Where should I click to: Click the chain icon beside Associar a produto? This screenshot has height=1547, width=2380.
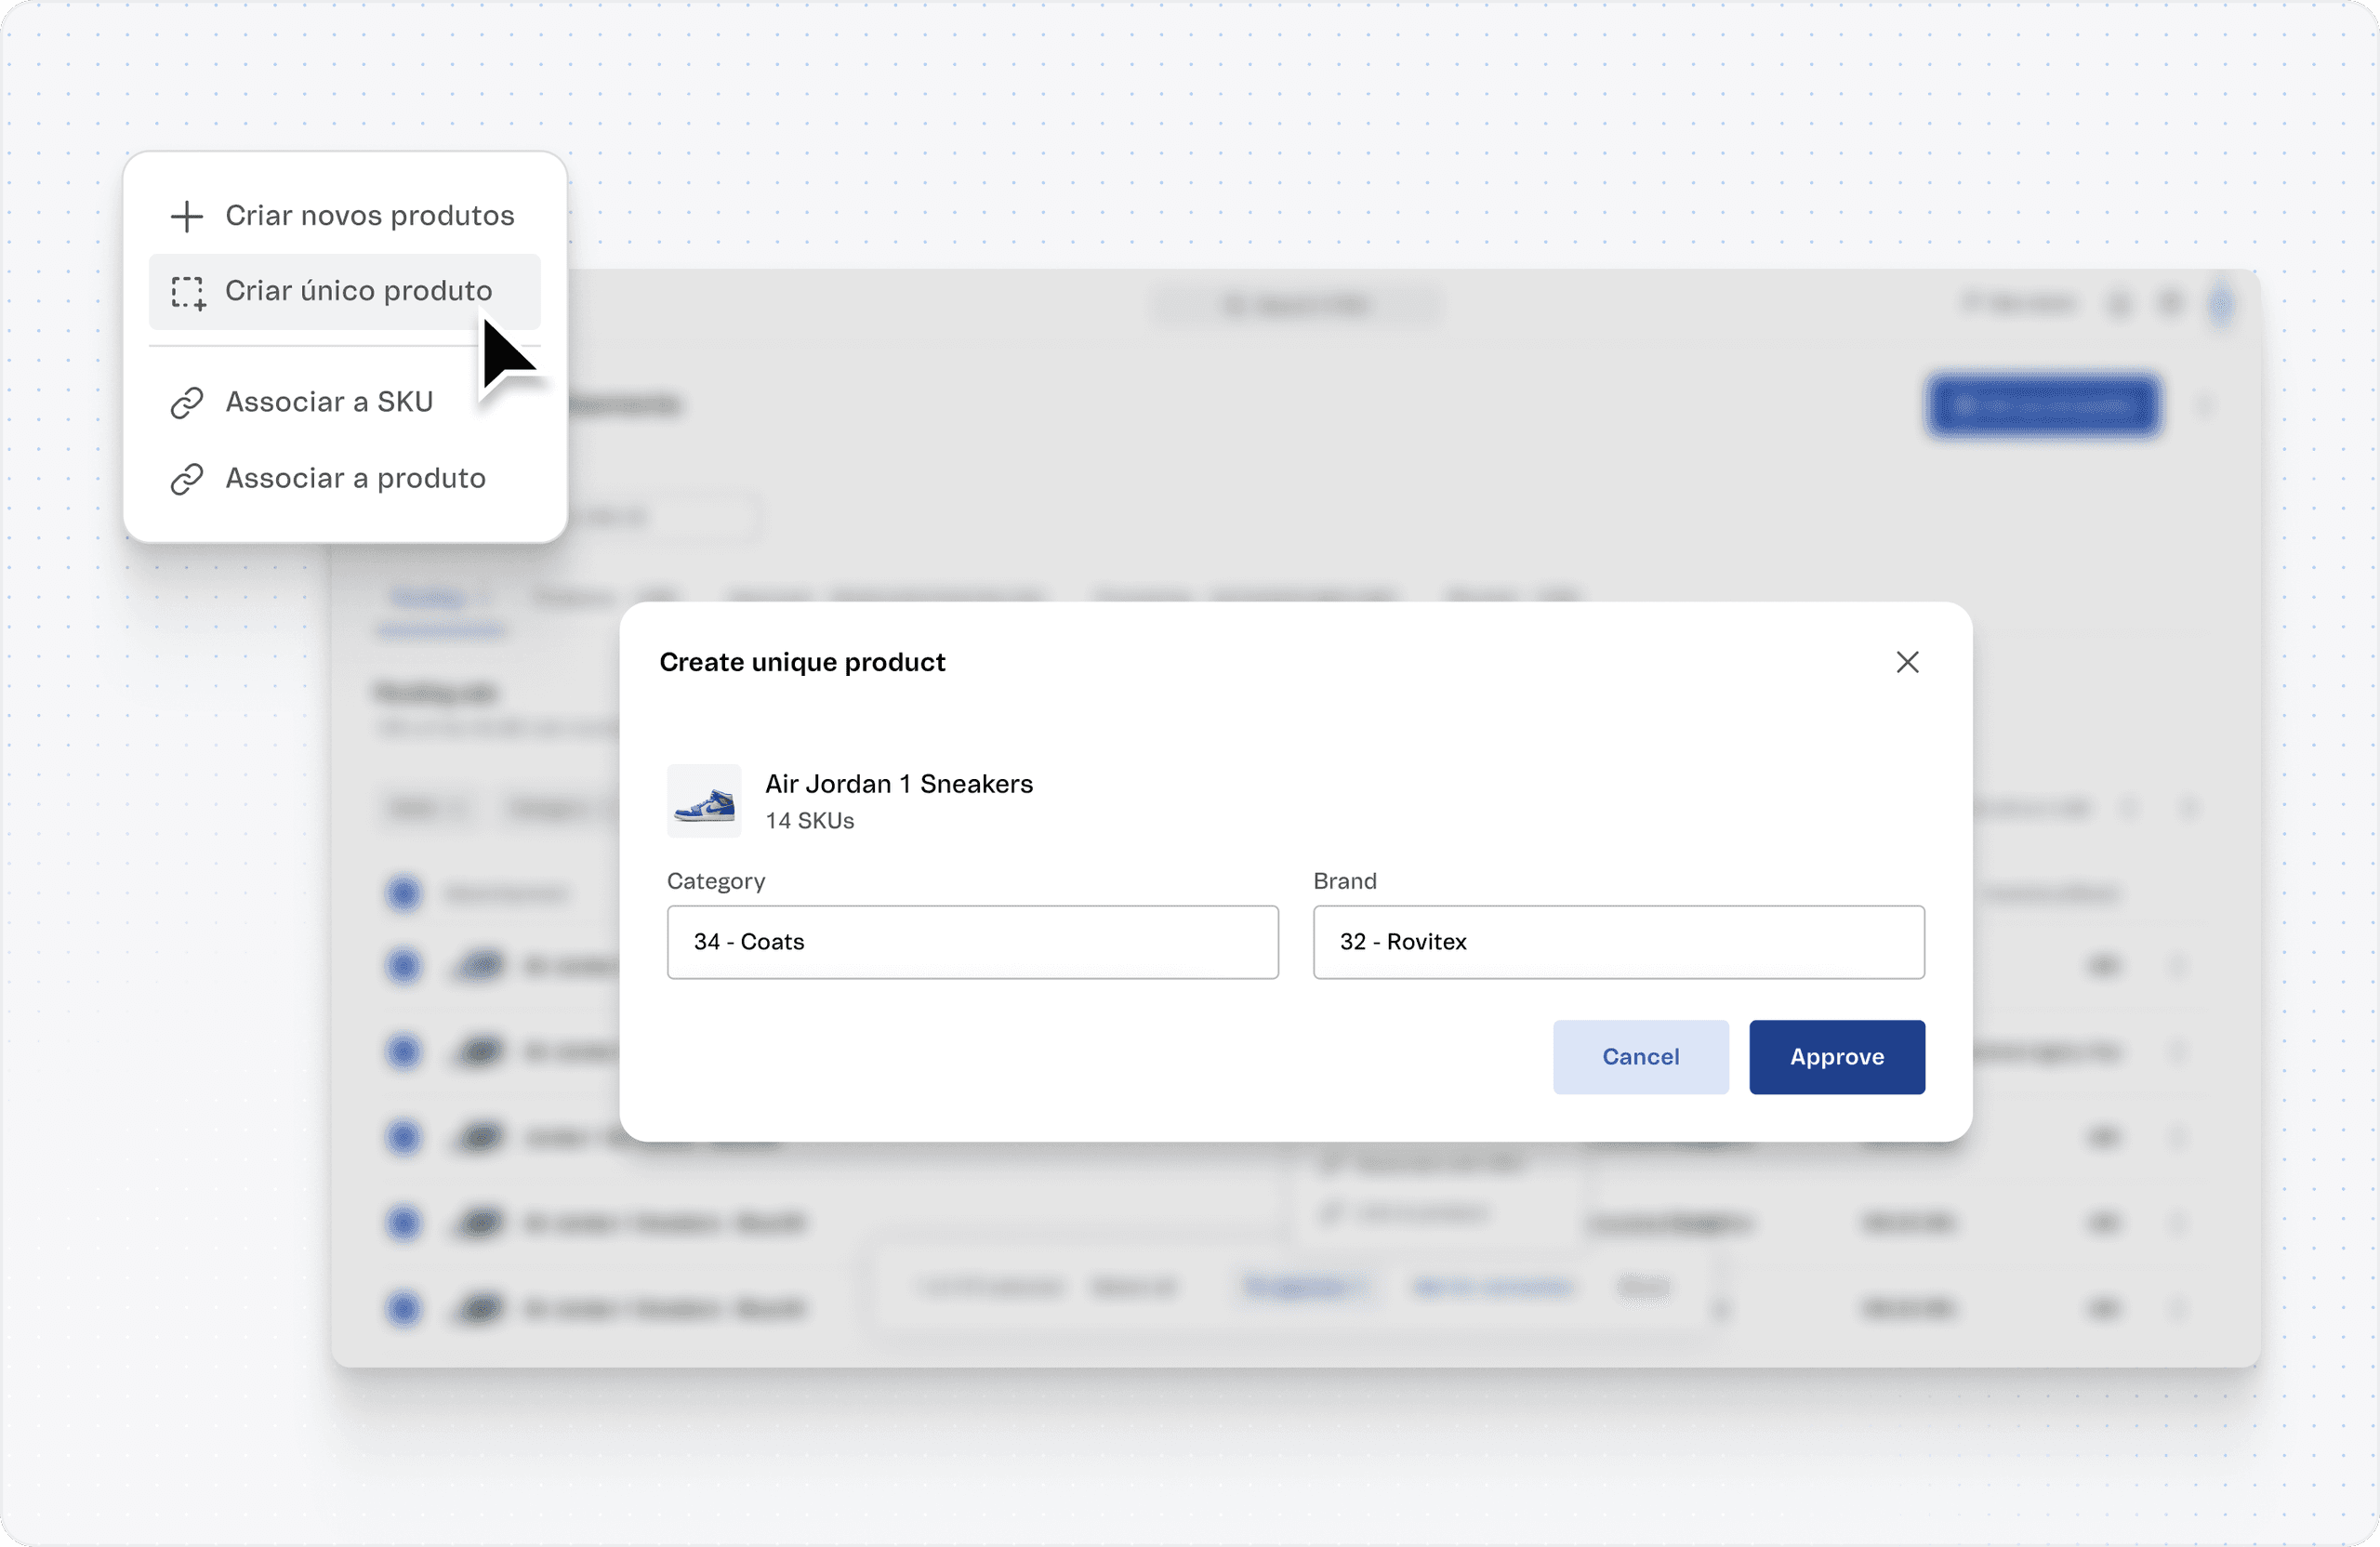click(187, 479)
